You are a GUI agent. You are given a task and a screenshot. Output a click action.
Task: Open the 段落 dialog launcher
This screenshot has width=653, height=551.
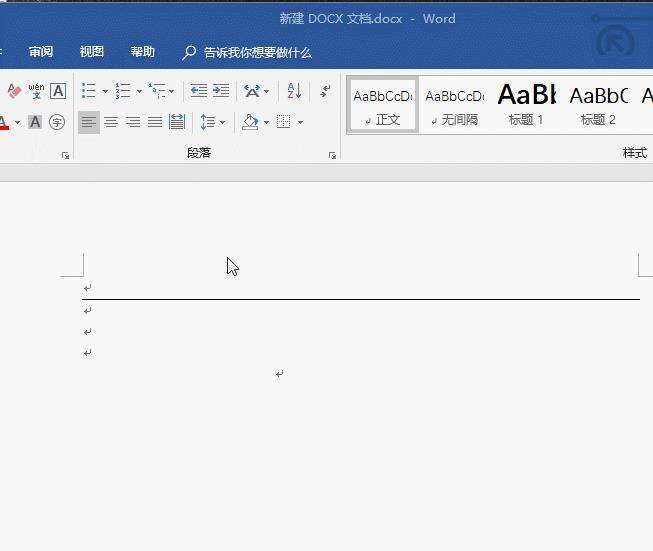pyautogui.click(x=332, y=155)
